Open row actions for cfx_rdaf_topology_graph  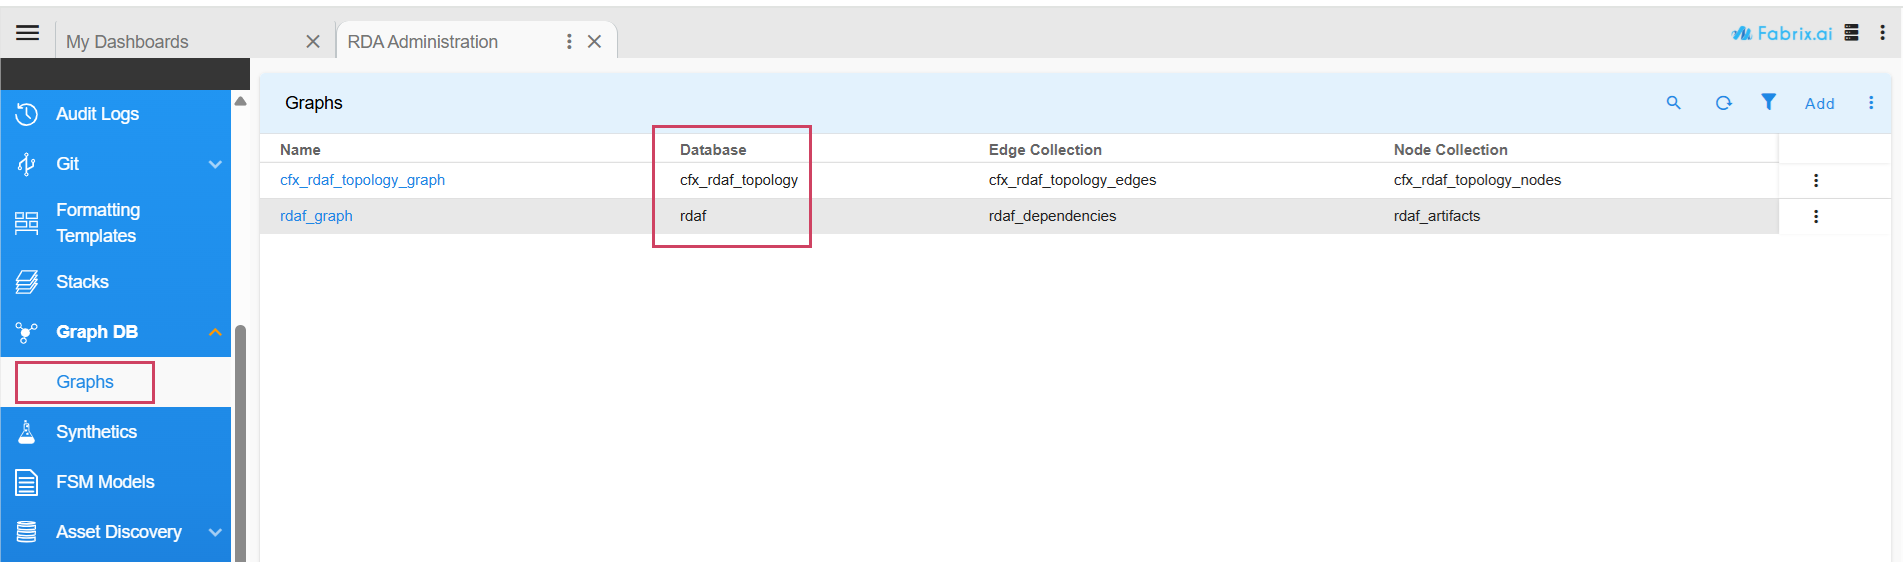[1815, 181]
